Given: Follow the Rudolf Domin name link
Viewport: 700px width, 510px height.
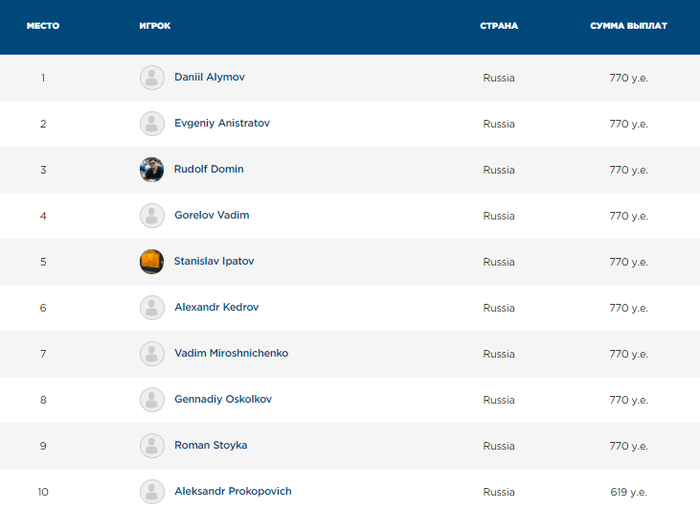Looking at the screenshot, I should tap(208, 169).
